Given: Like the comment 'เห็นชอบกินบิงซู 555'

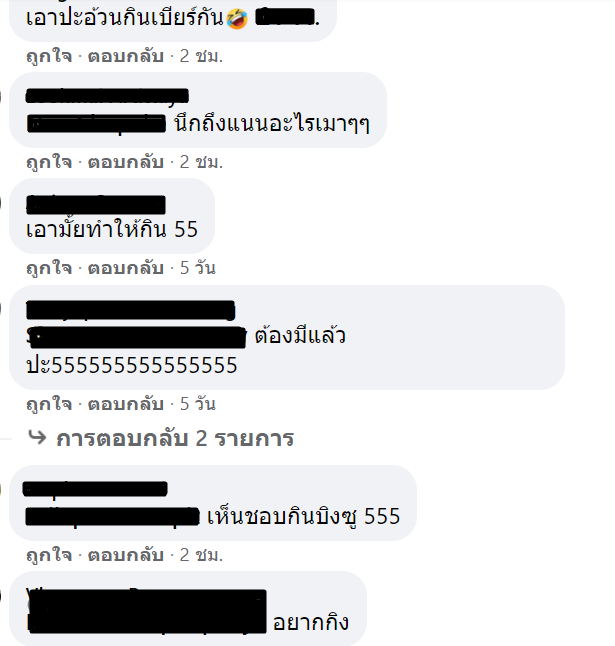Looking at the screenshot, I should [49, 555].
